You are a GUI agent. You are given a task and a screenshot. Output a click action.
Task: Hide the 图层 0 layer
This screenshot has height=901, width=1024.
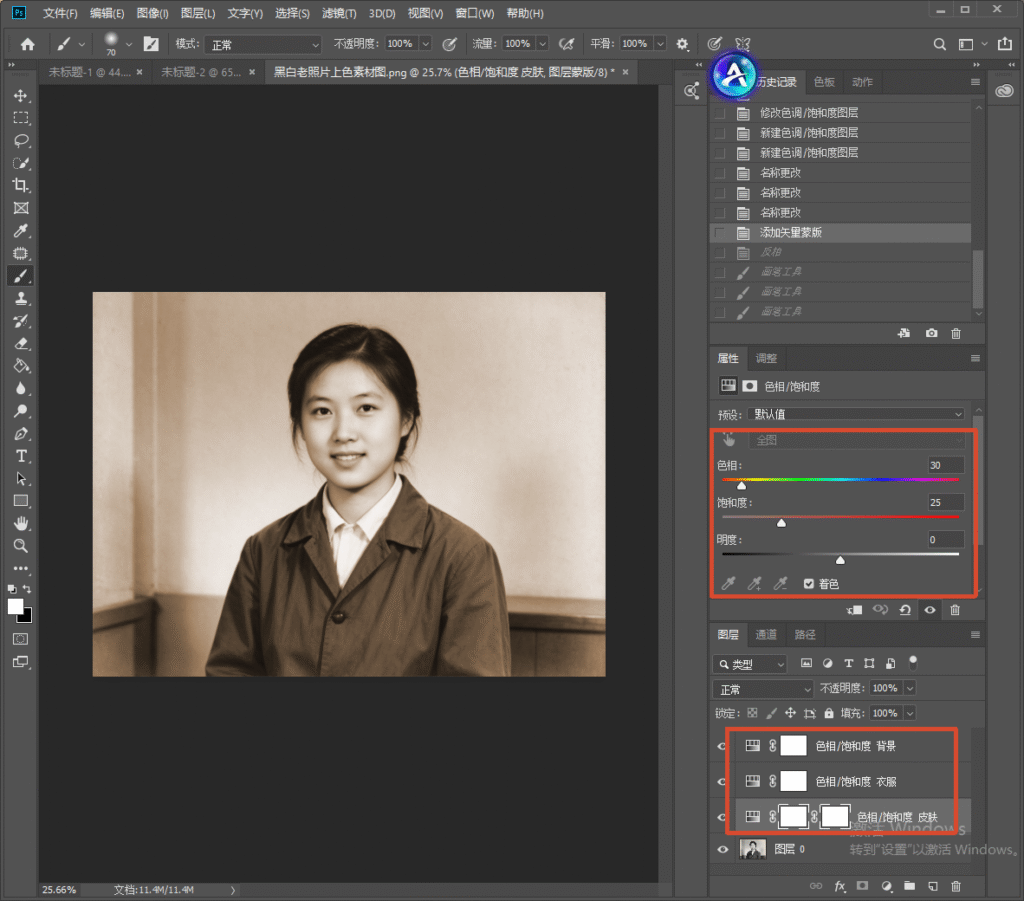pos(723,849)
